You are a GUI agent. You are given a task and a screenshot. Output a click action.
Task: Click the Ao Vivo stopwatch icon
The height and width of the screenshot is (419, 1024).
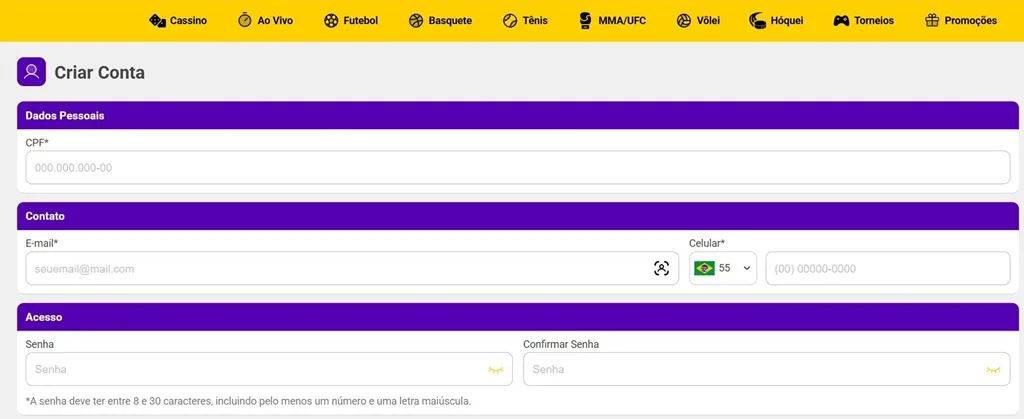(x=245, y=20)
